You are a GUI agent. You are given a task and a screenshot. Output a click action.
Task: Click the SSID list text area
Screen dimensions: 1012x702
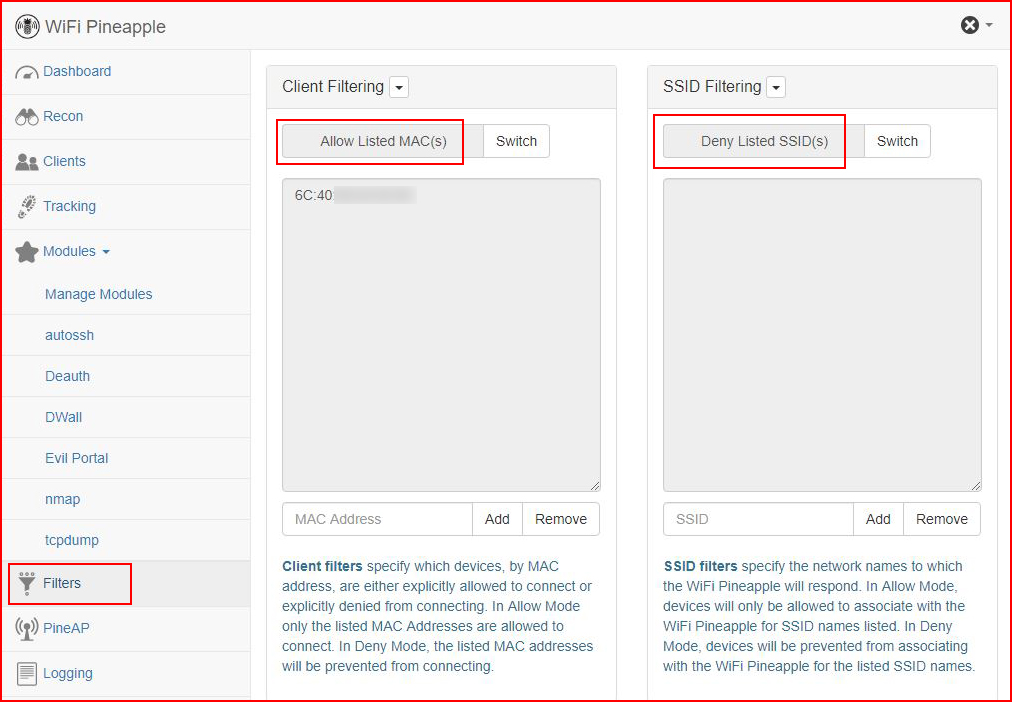[x=822, y=335]
